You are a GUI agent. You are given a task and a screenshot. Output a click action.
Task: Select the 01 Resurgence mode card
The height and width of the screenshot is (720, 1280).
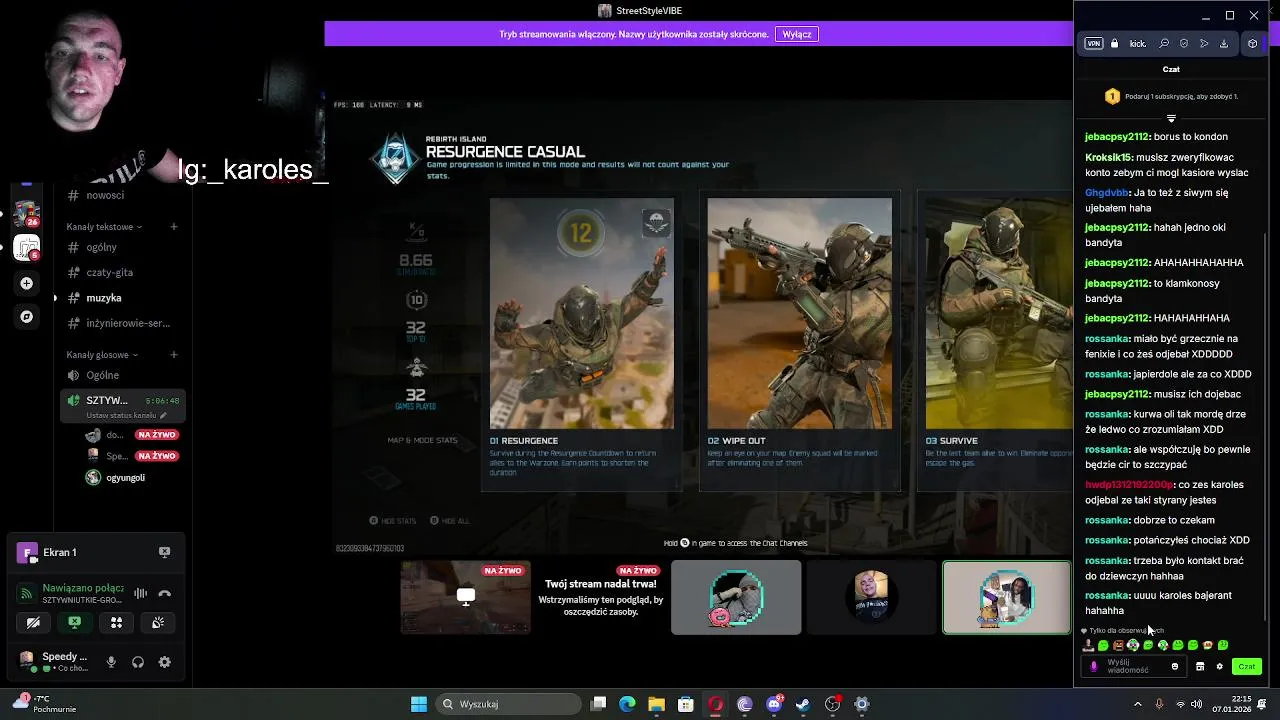(582, 341)
